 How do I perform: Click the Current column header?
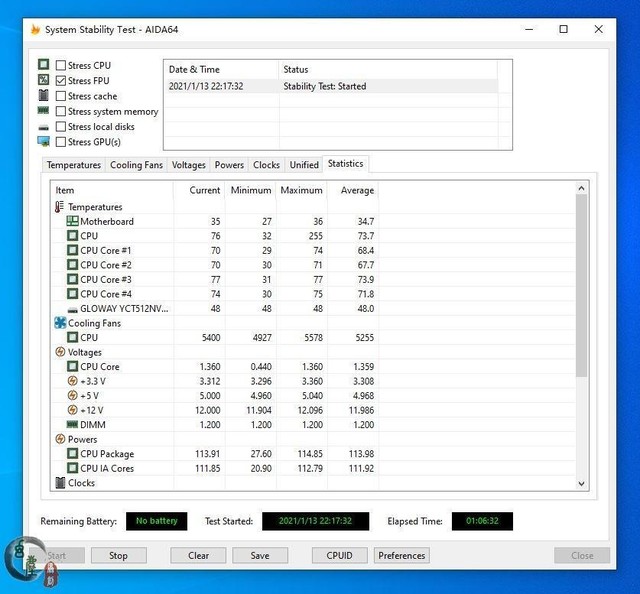pyautogui.click(x=199, y=191)
